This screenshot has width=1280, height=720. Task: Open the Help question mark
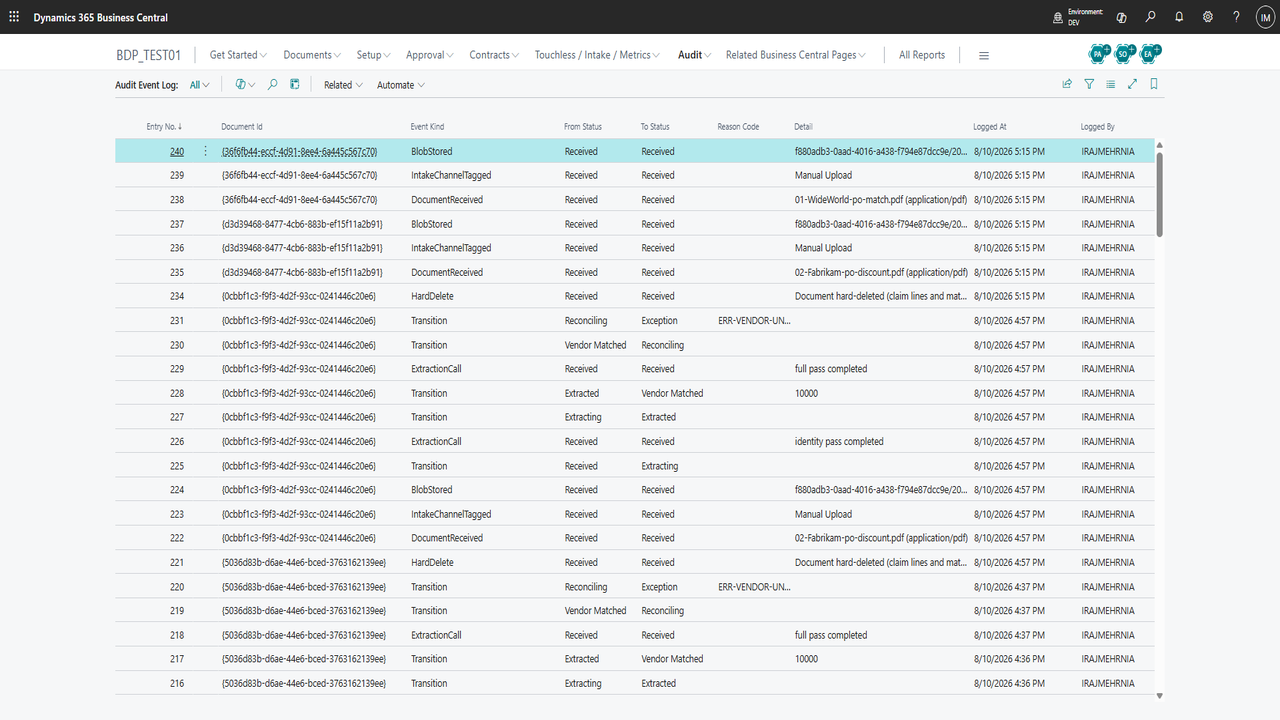coord(1237,17)
